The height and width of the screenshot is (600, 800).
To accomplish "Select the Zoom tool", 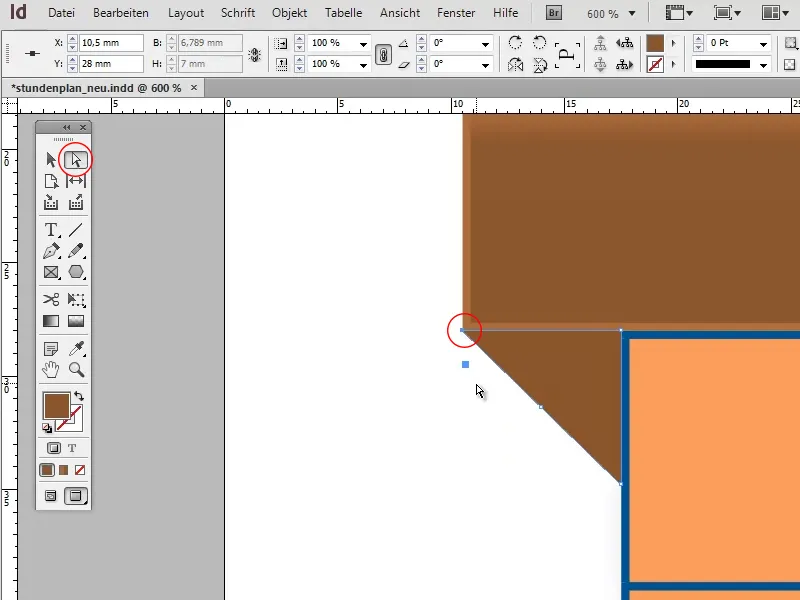I will coord(76,369).
